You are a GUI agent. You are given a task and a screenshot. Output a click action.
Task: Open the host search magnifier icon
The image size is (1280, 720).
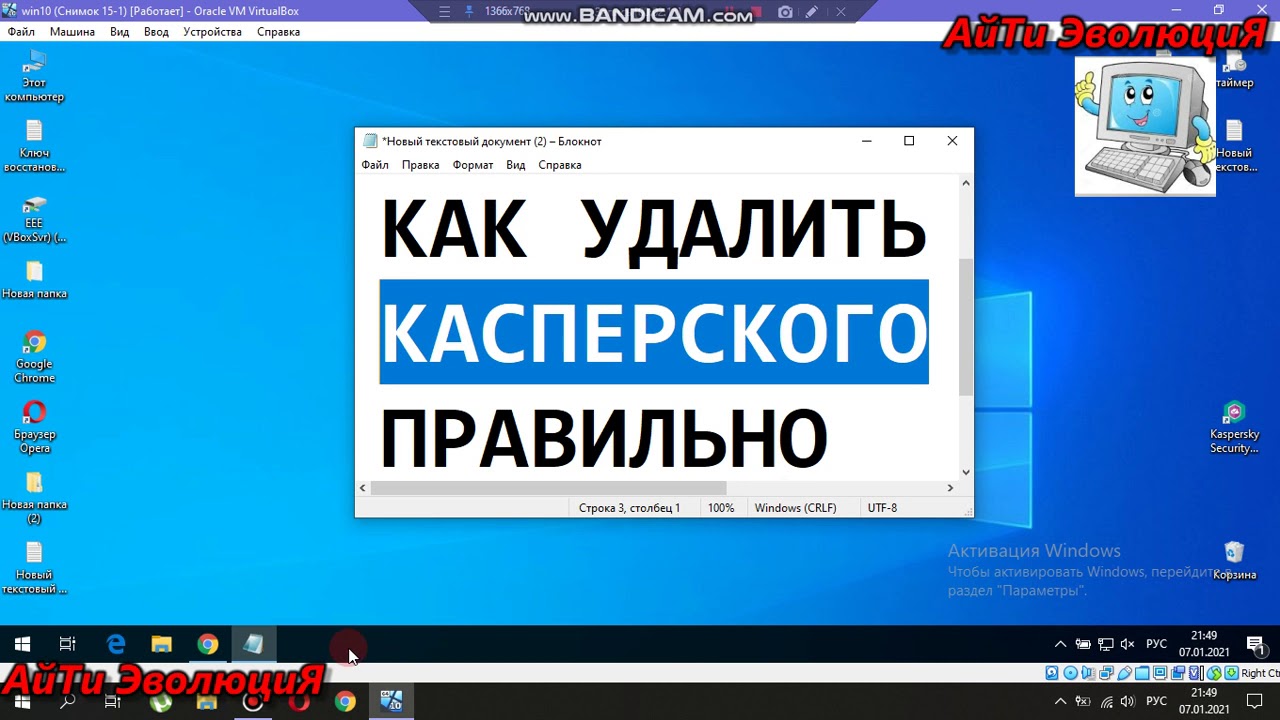pos(67,702)
